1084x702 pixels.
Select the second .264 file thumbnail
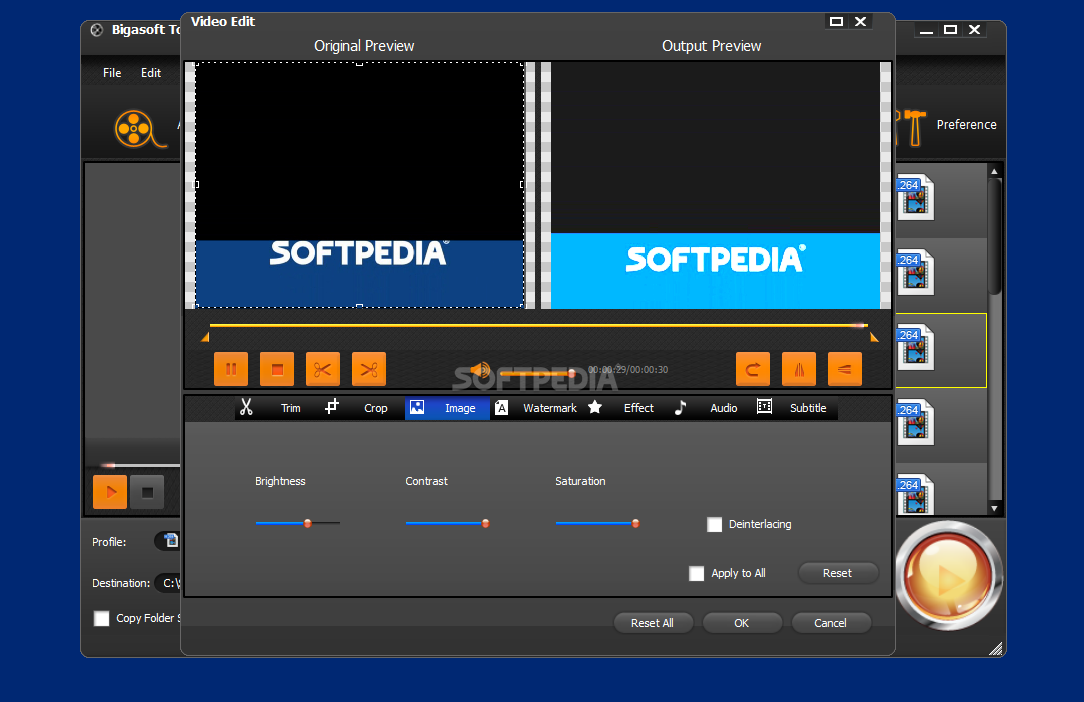(915, 273)
